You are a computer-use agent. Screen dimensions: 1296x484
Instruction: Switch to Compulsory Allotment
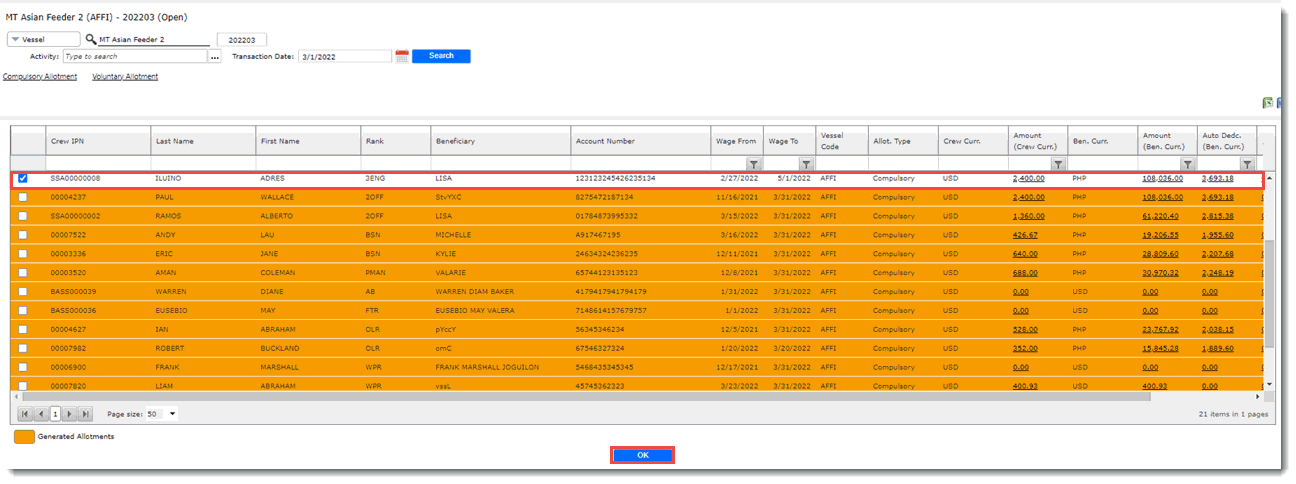point(40,77)
